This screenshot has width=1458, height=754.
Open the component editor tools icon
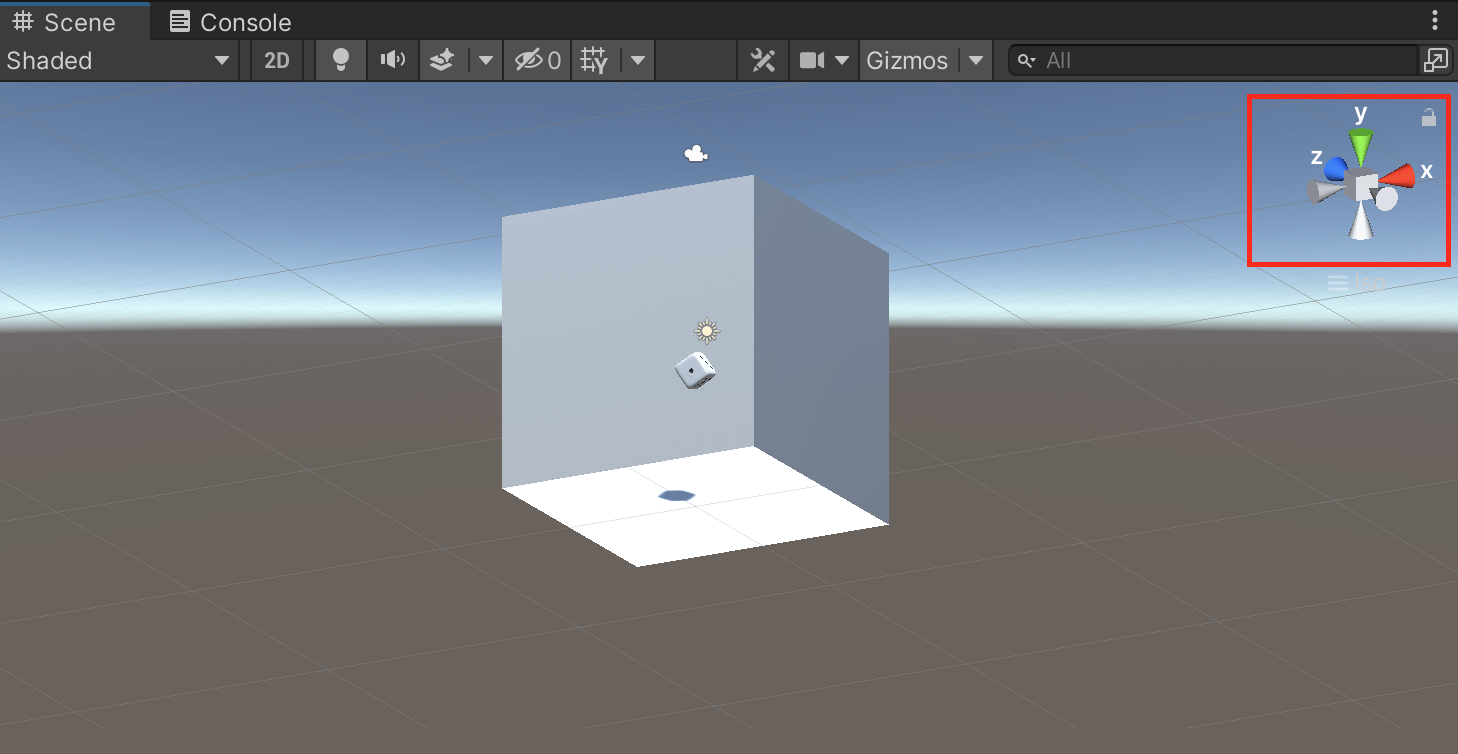click(x=763, y=61)
